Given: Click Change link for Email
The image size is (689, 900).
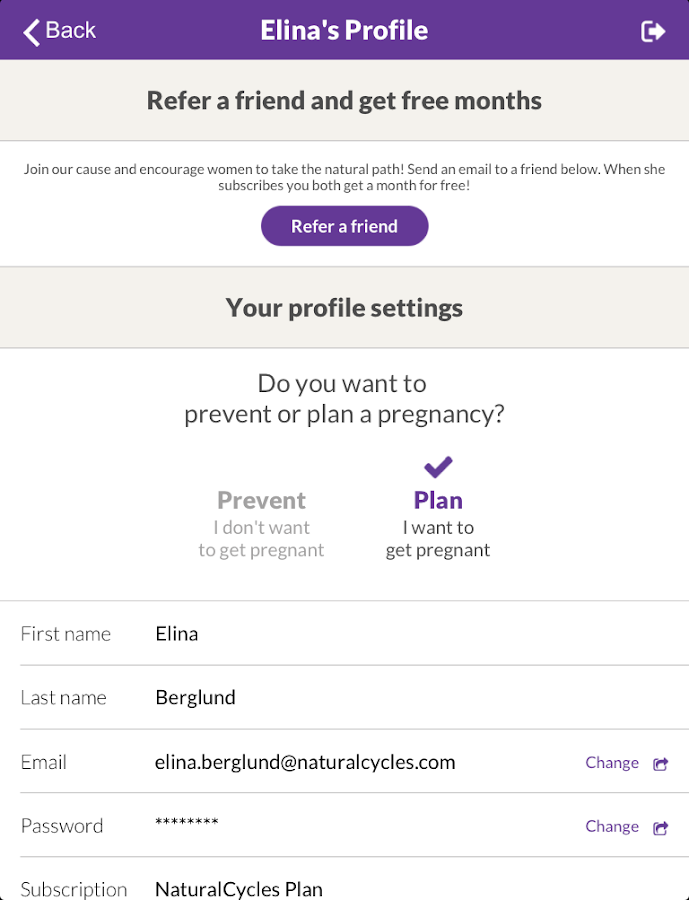Looking at the screenshot, I should coord(612,763).
